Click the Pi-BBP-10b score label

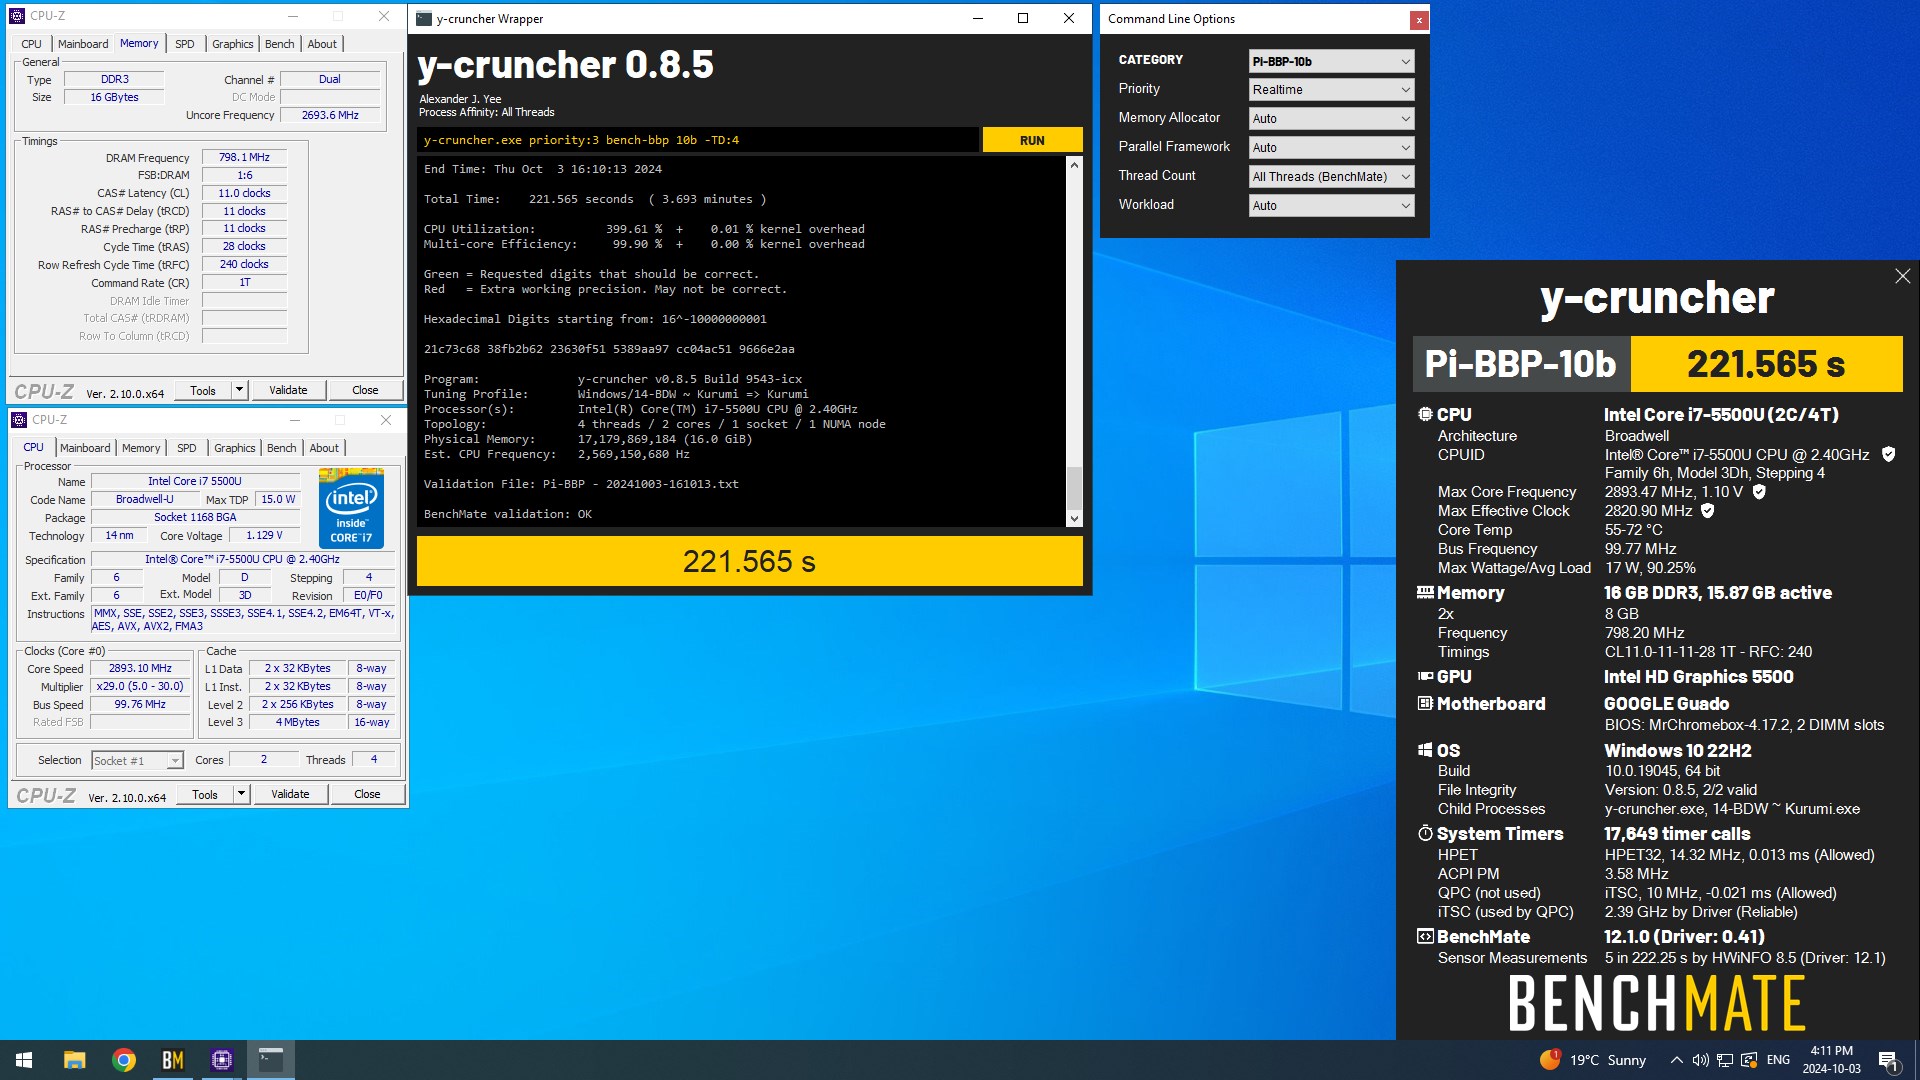click(x=1520, y=364)
